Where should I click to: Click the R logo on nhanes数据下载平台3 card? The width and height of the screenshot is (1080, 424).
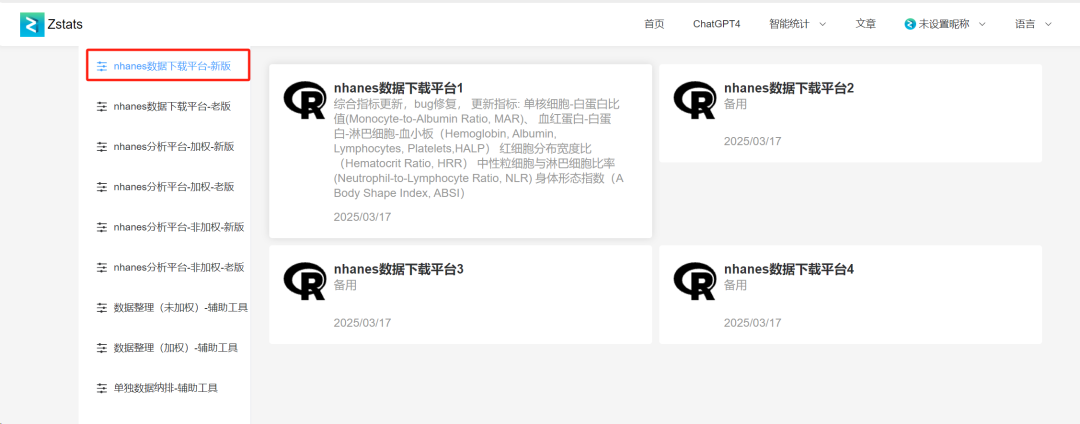click(x=304, y=280)
